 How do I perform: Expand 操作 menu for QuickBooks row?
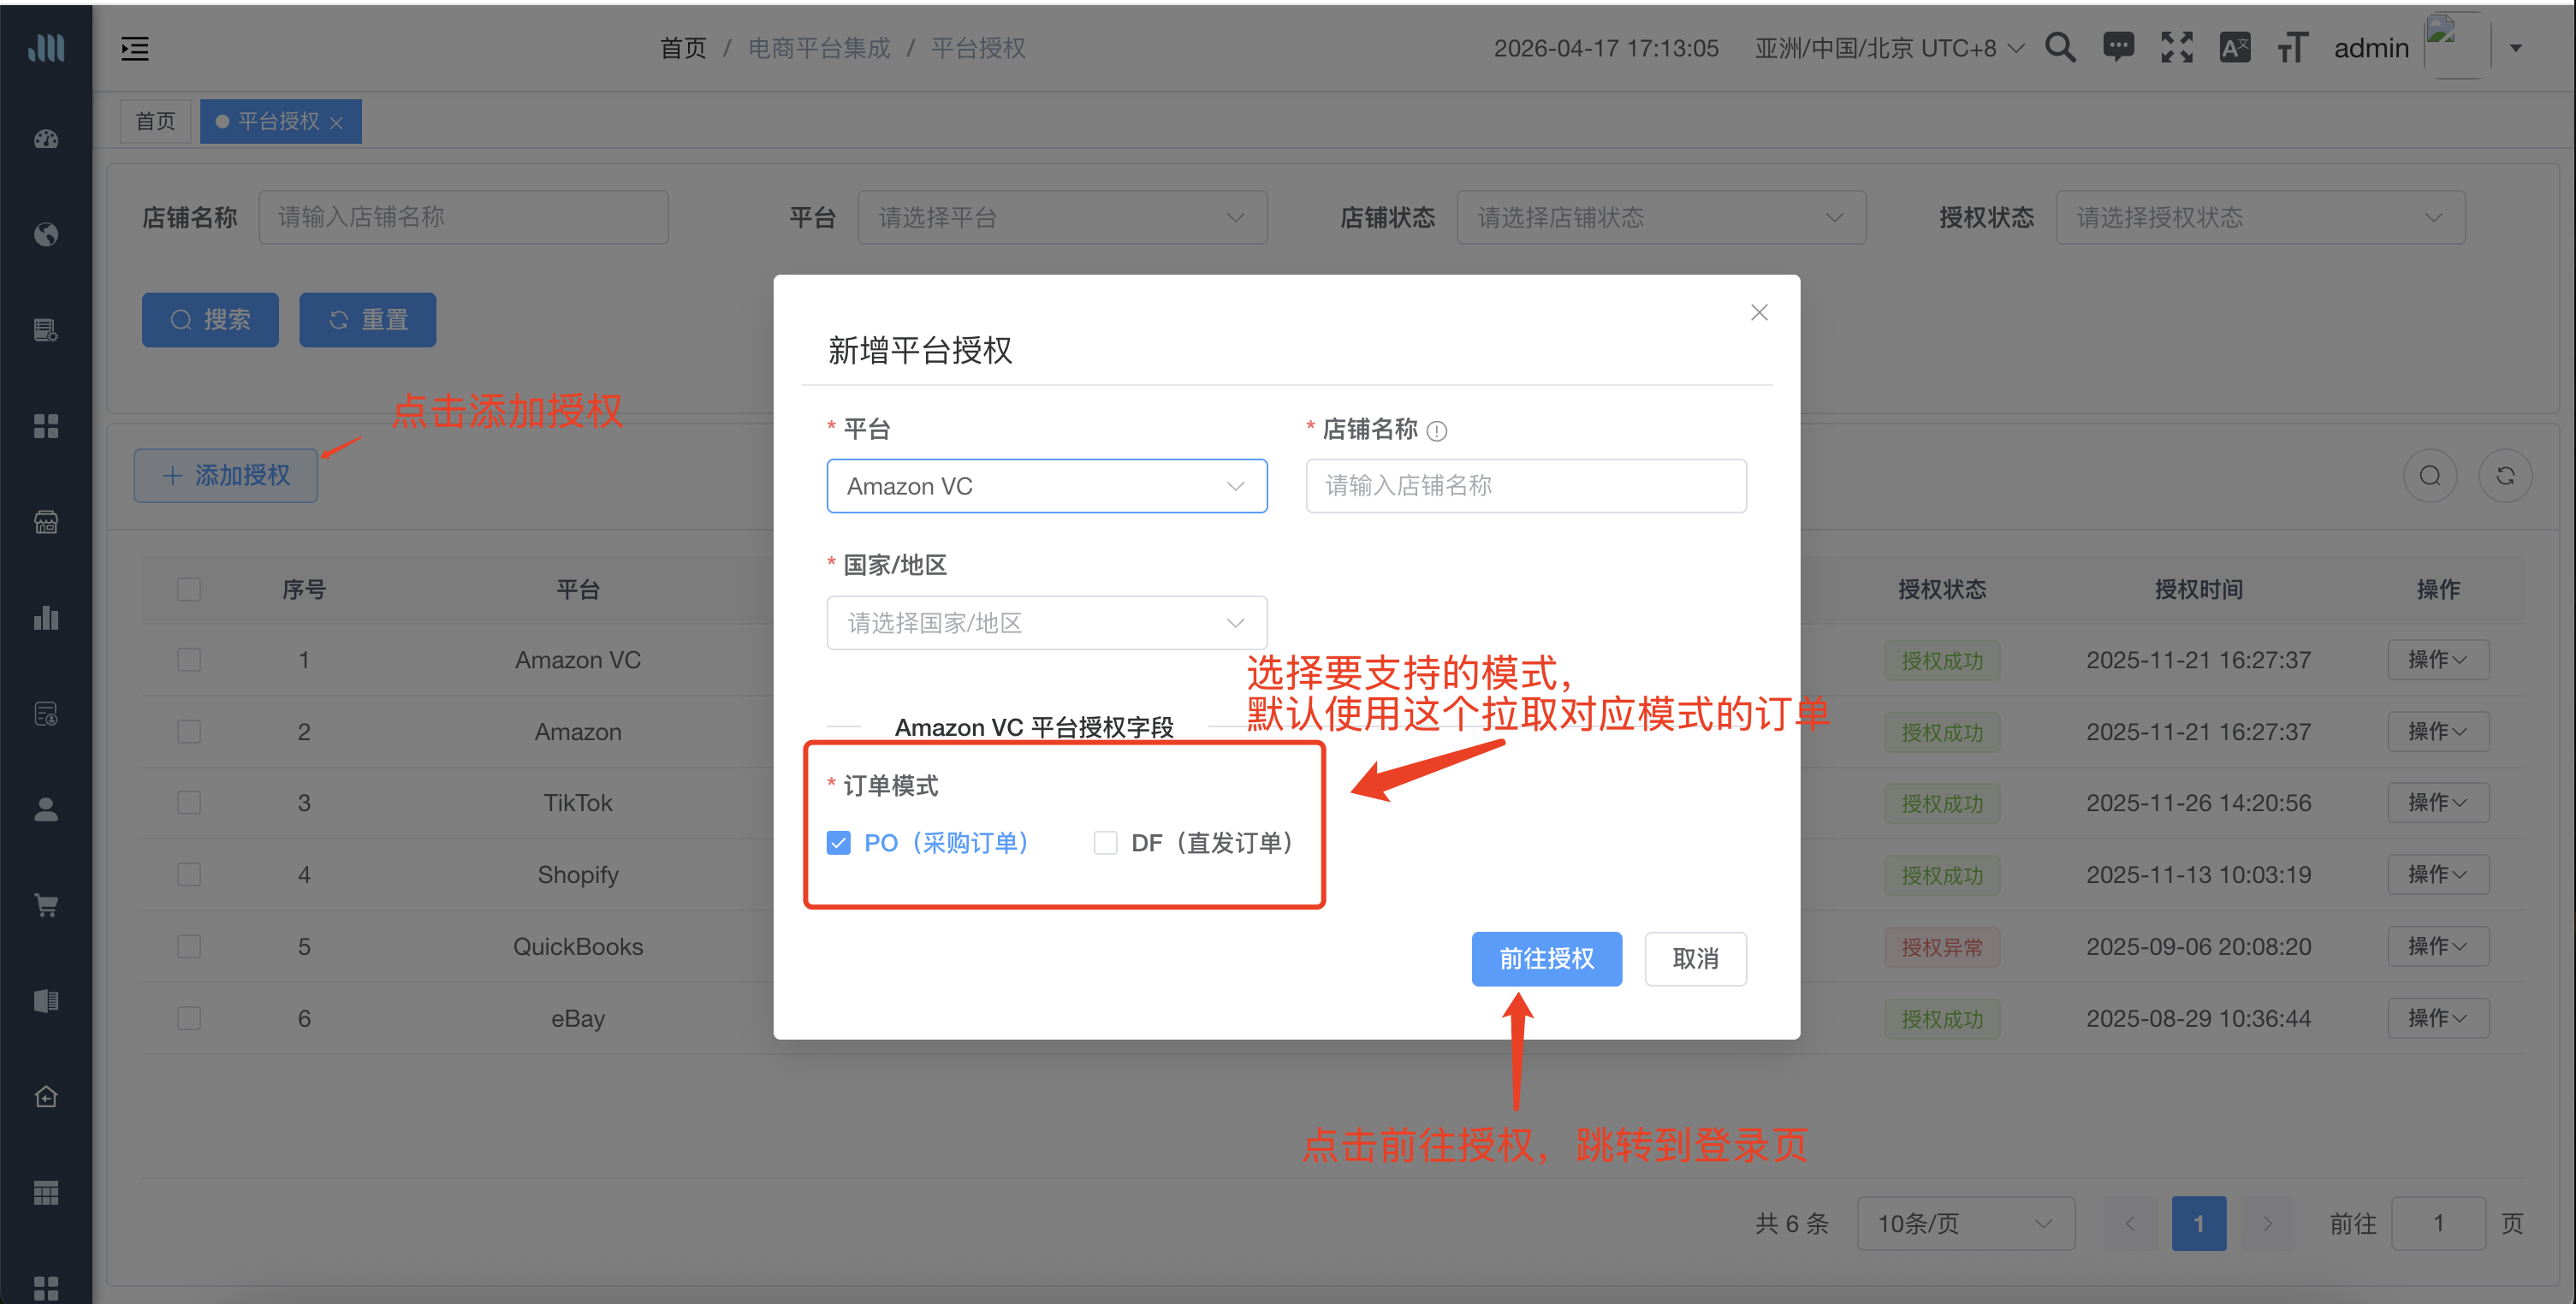pos(2438,946)
